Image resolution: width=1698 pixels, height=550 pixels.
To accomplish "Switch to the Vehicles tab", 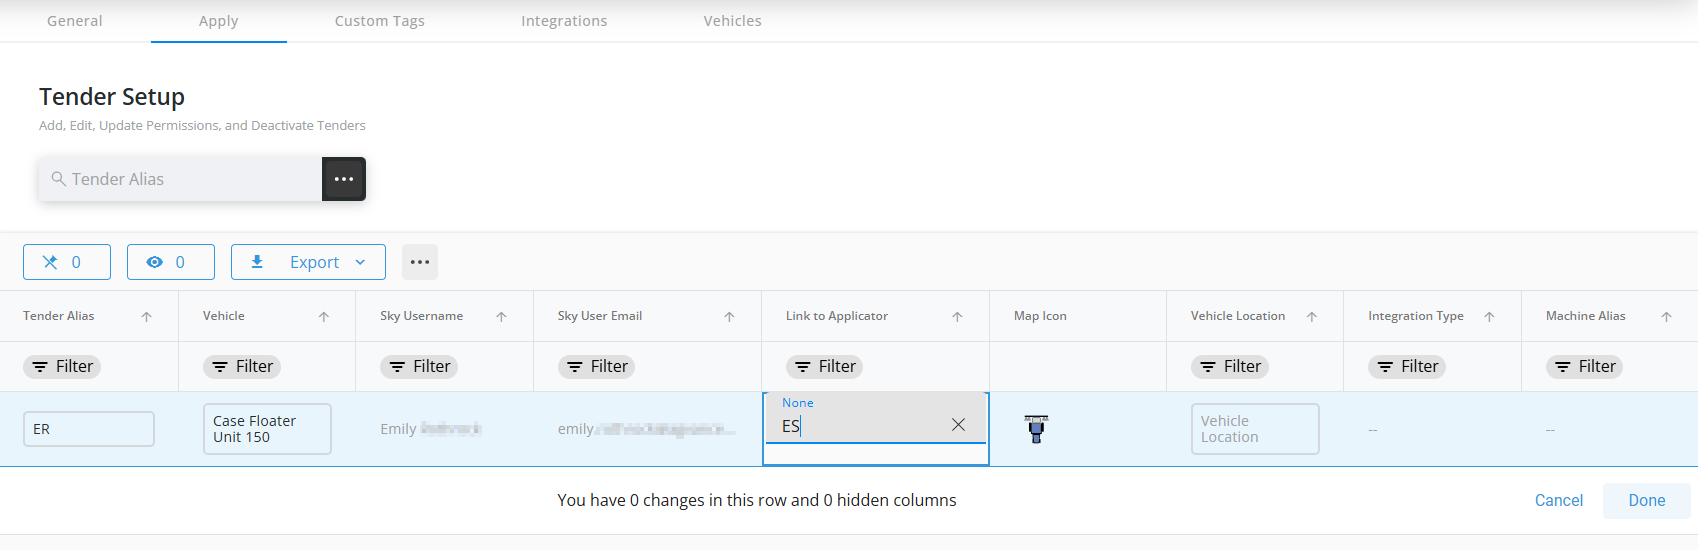I will tap(732, 21).
